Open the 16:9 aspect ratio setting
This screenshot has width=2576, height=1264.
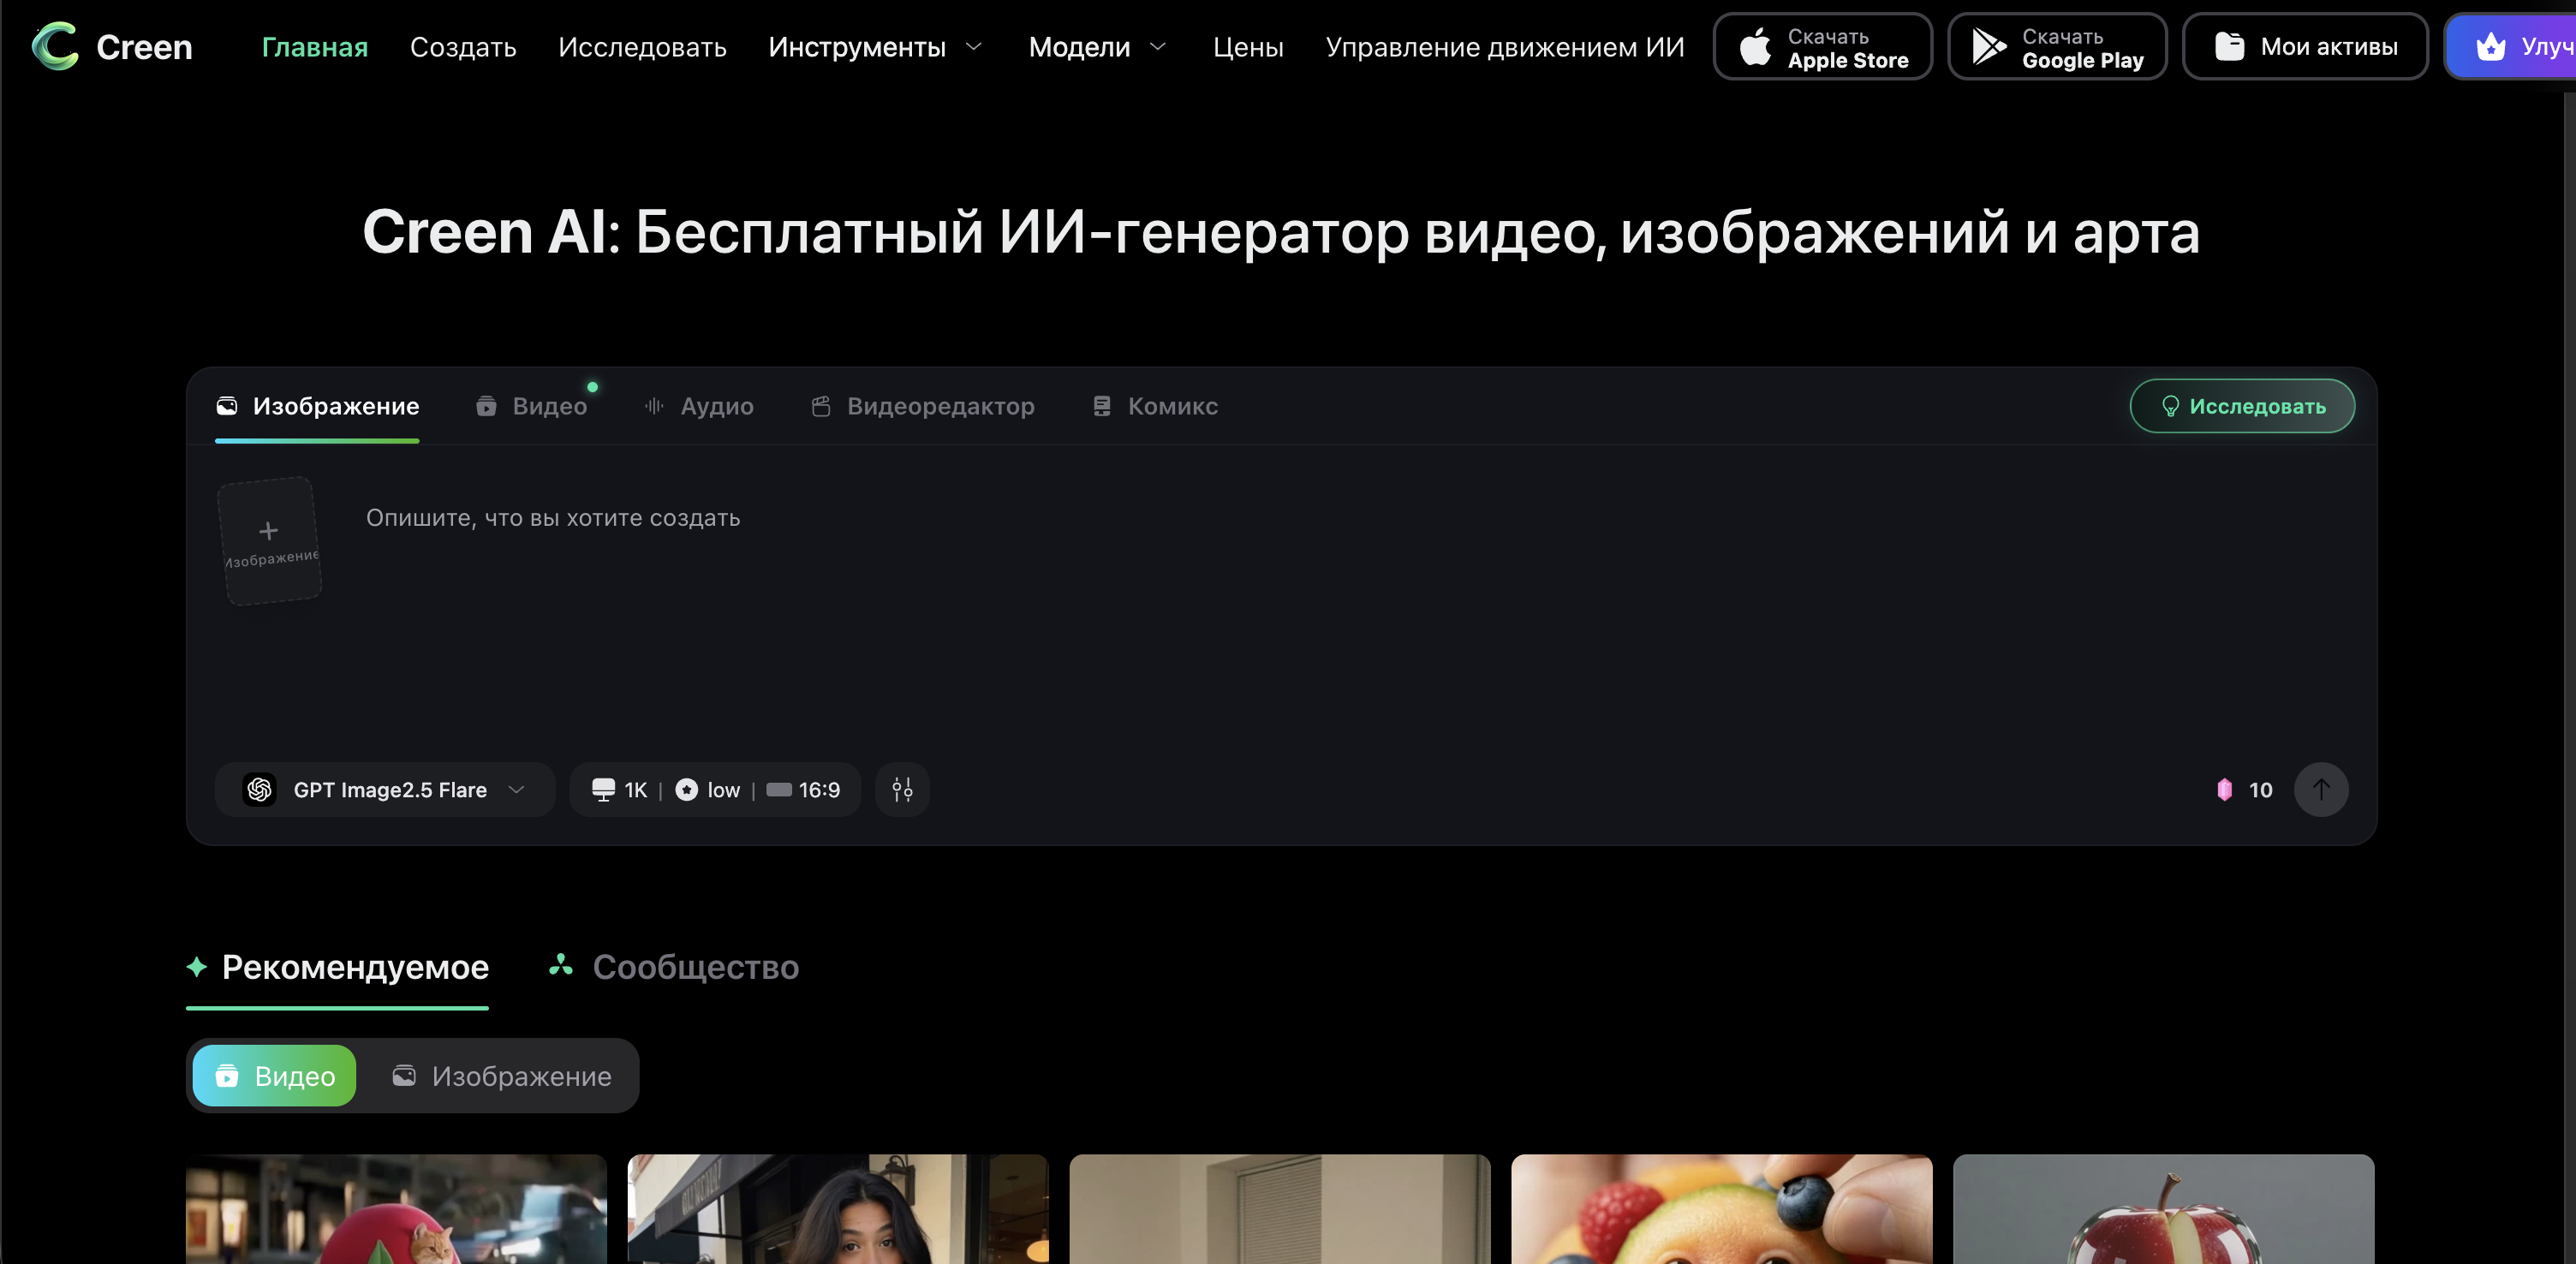[803, 790]
